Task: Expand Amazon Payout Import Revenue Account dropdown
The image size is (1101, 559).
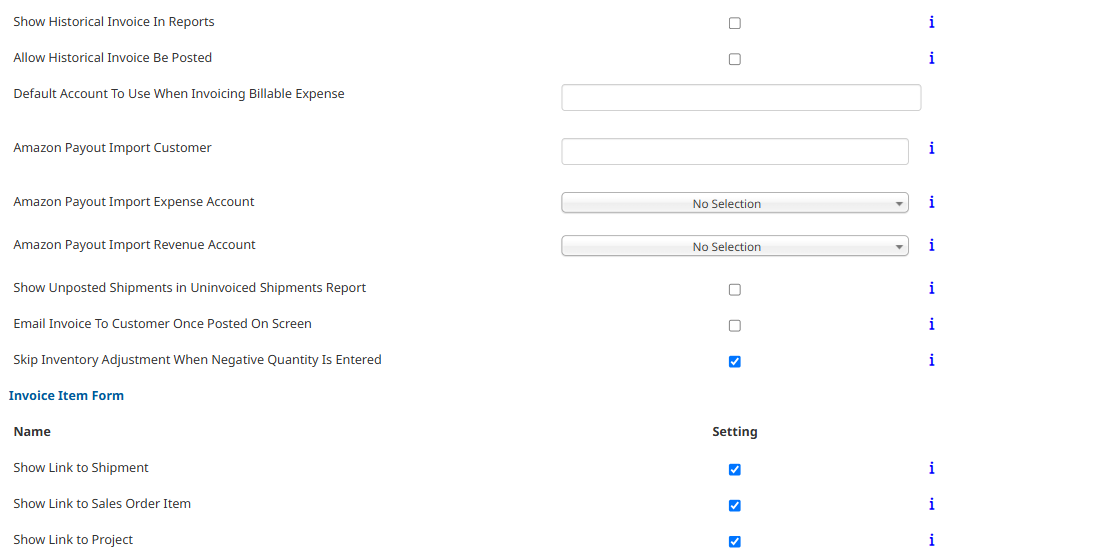Action: click(734, 246)
